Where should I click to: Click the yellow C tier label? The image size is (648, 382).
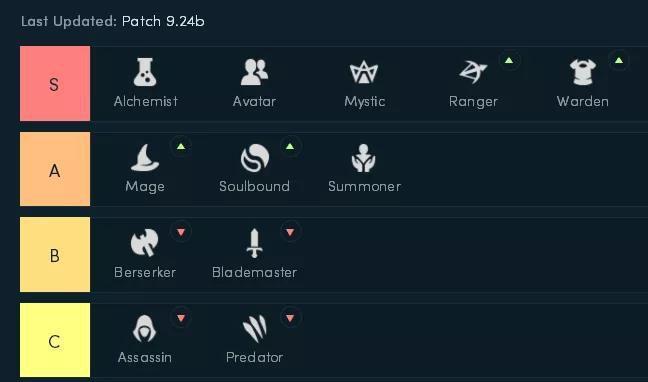pyautogui.click(x=55, y=340)
